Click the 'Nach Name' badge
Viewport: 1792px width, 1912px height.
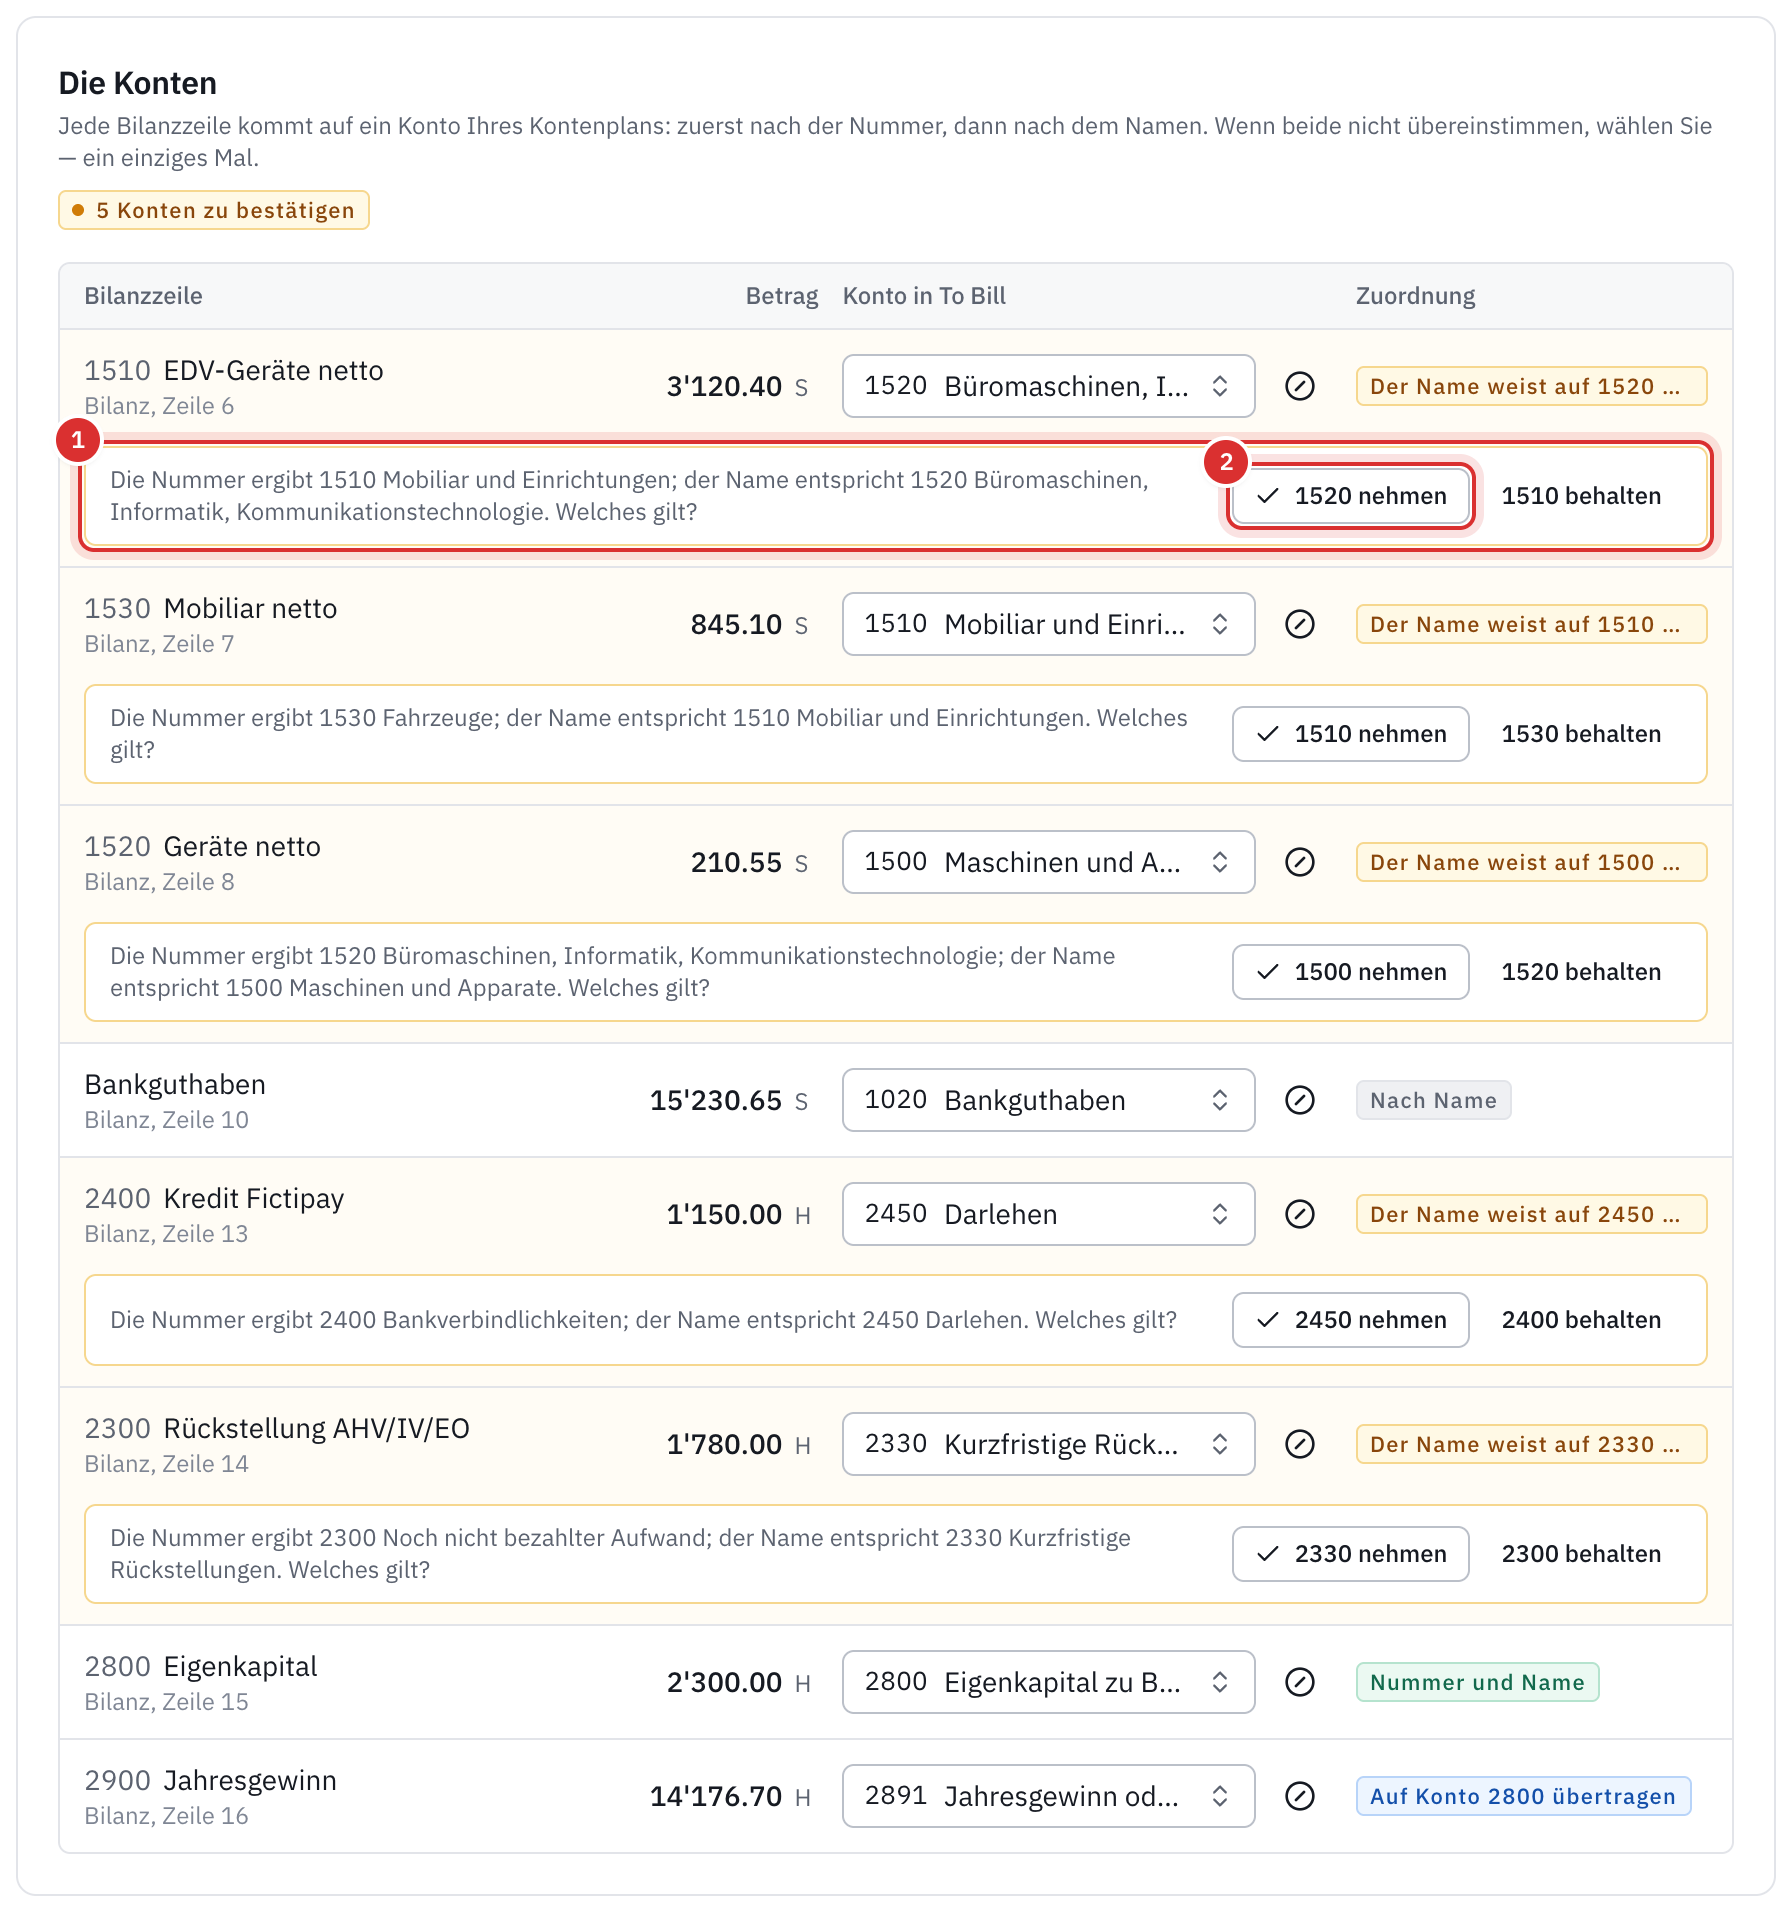tap(1433, 1100)
